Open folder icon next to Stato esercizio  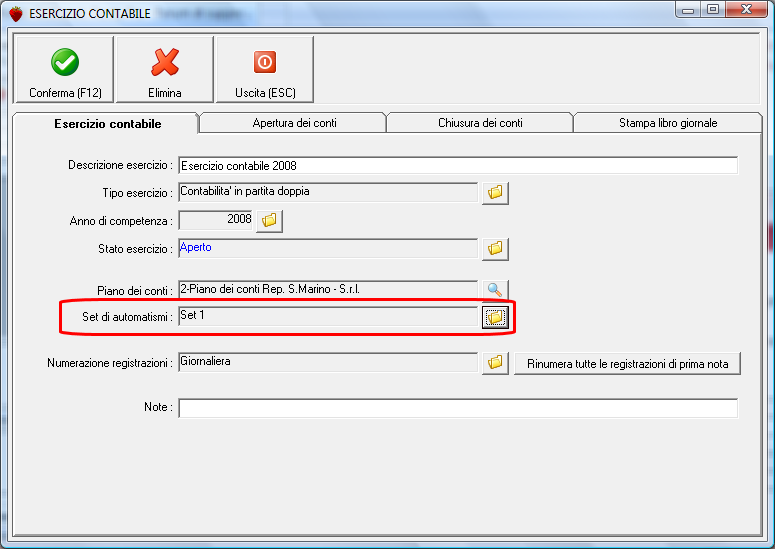click(495, 248)
